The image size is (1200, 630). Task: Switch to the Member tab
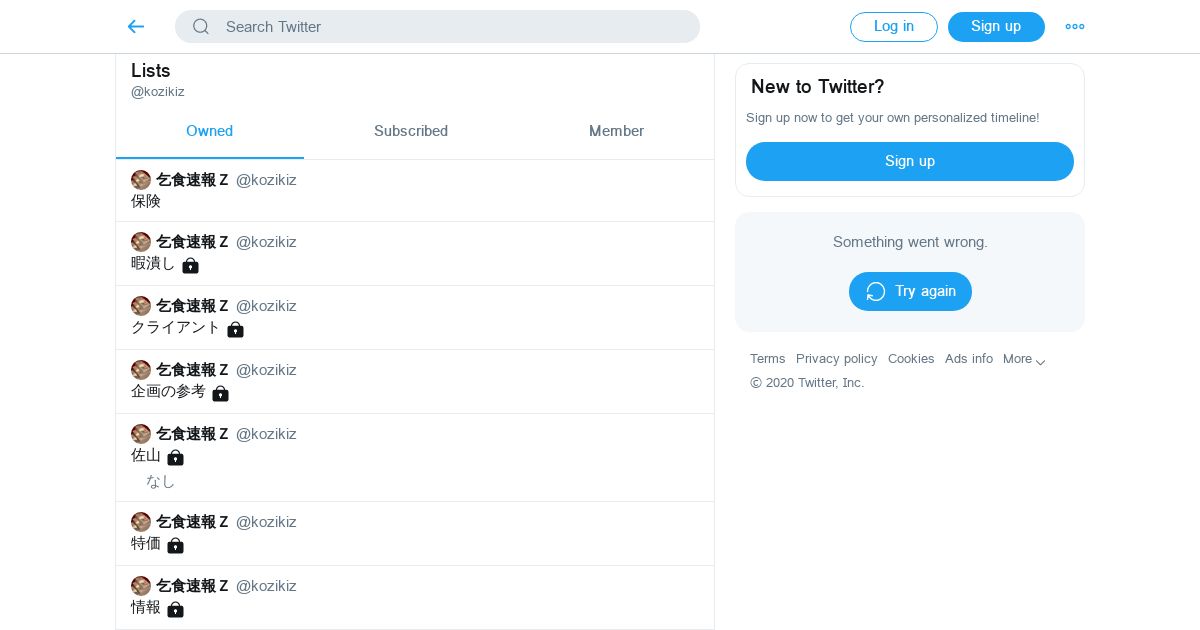tap(616, 131)
